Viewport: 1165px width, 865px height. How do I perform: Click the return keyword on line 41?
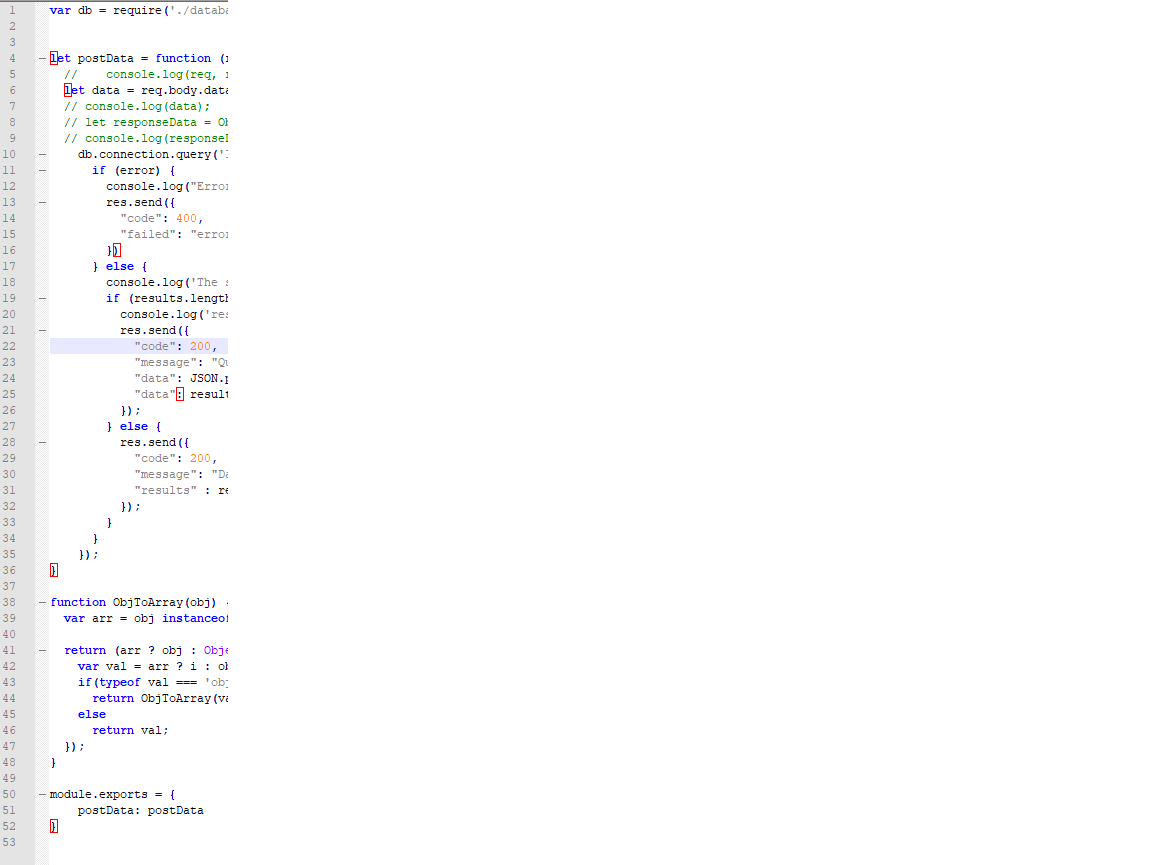(x=85, y=650)
